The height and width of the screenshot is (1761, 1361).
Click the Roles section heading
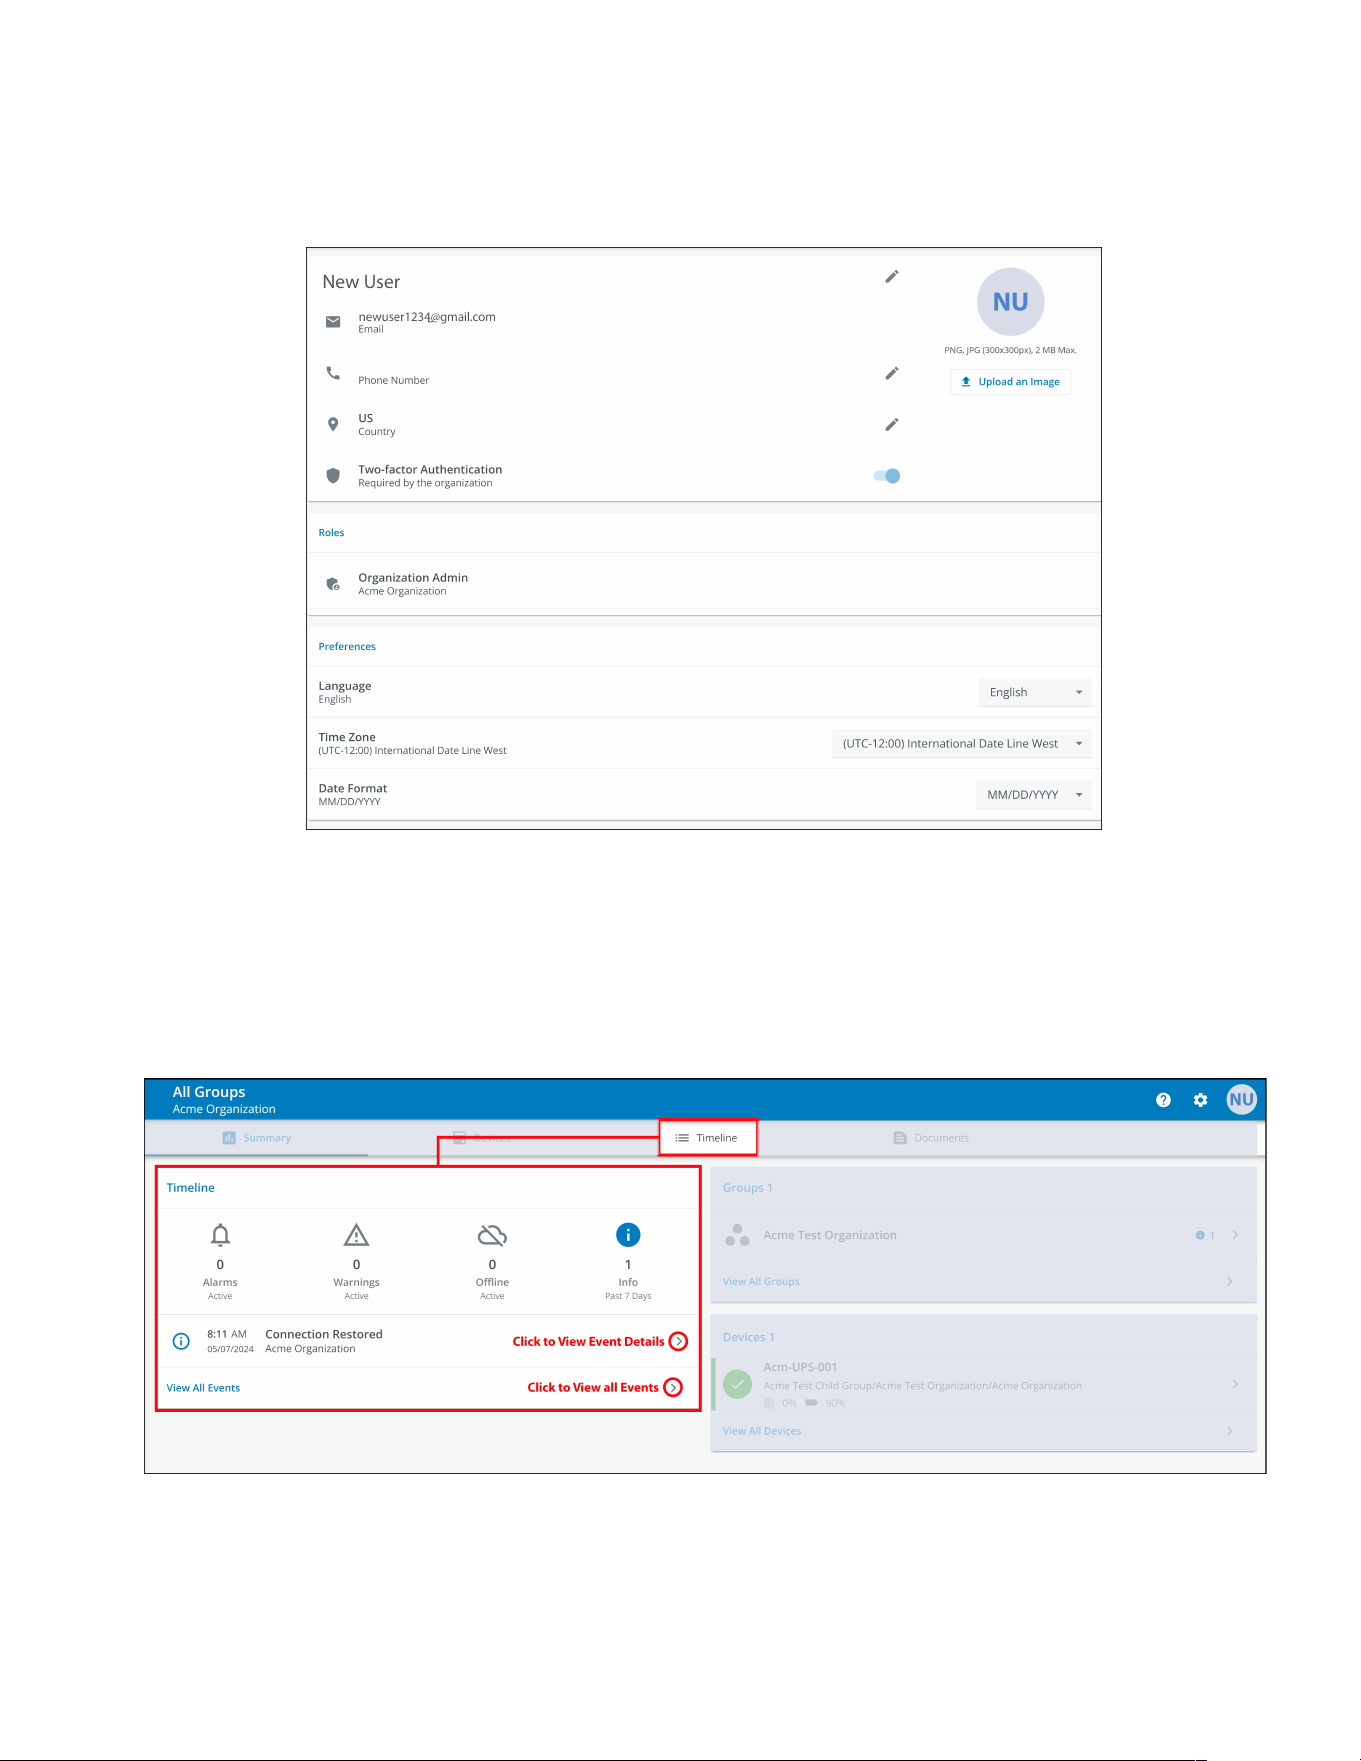coord(331,533)
